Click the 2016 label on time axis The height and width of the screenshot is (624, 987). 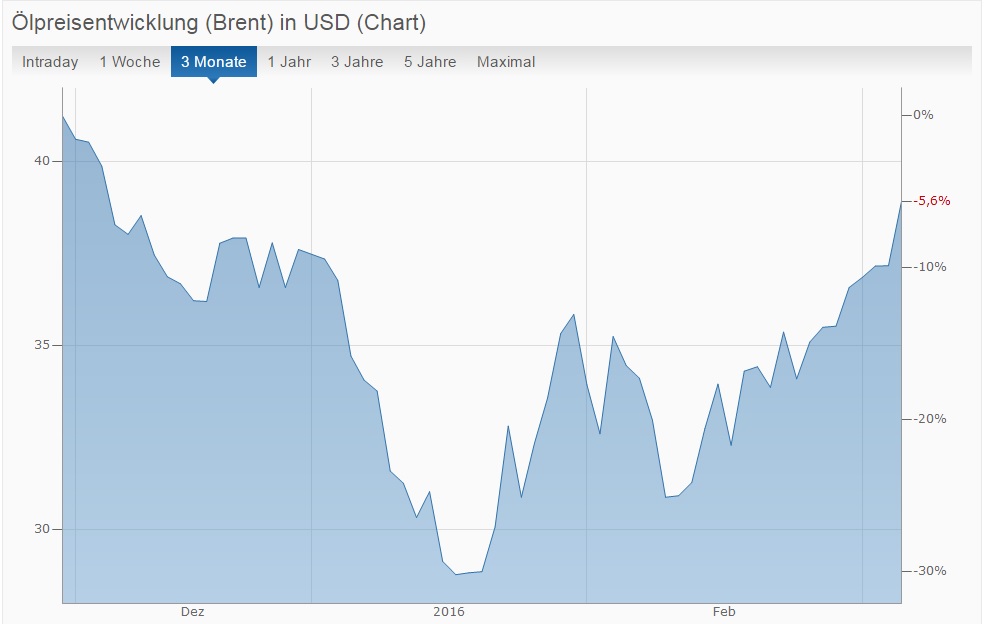click(x=449, y=611)
